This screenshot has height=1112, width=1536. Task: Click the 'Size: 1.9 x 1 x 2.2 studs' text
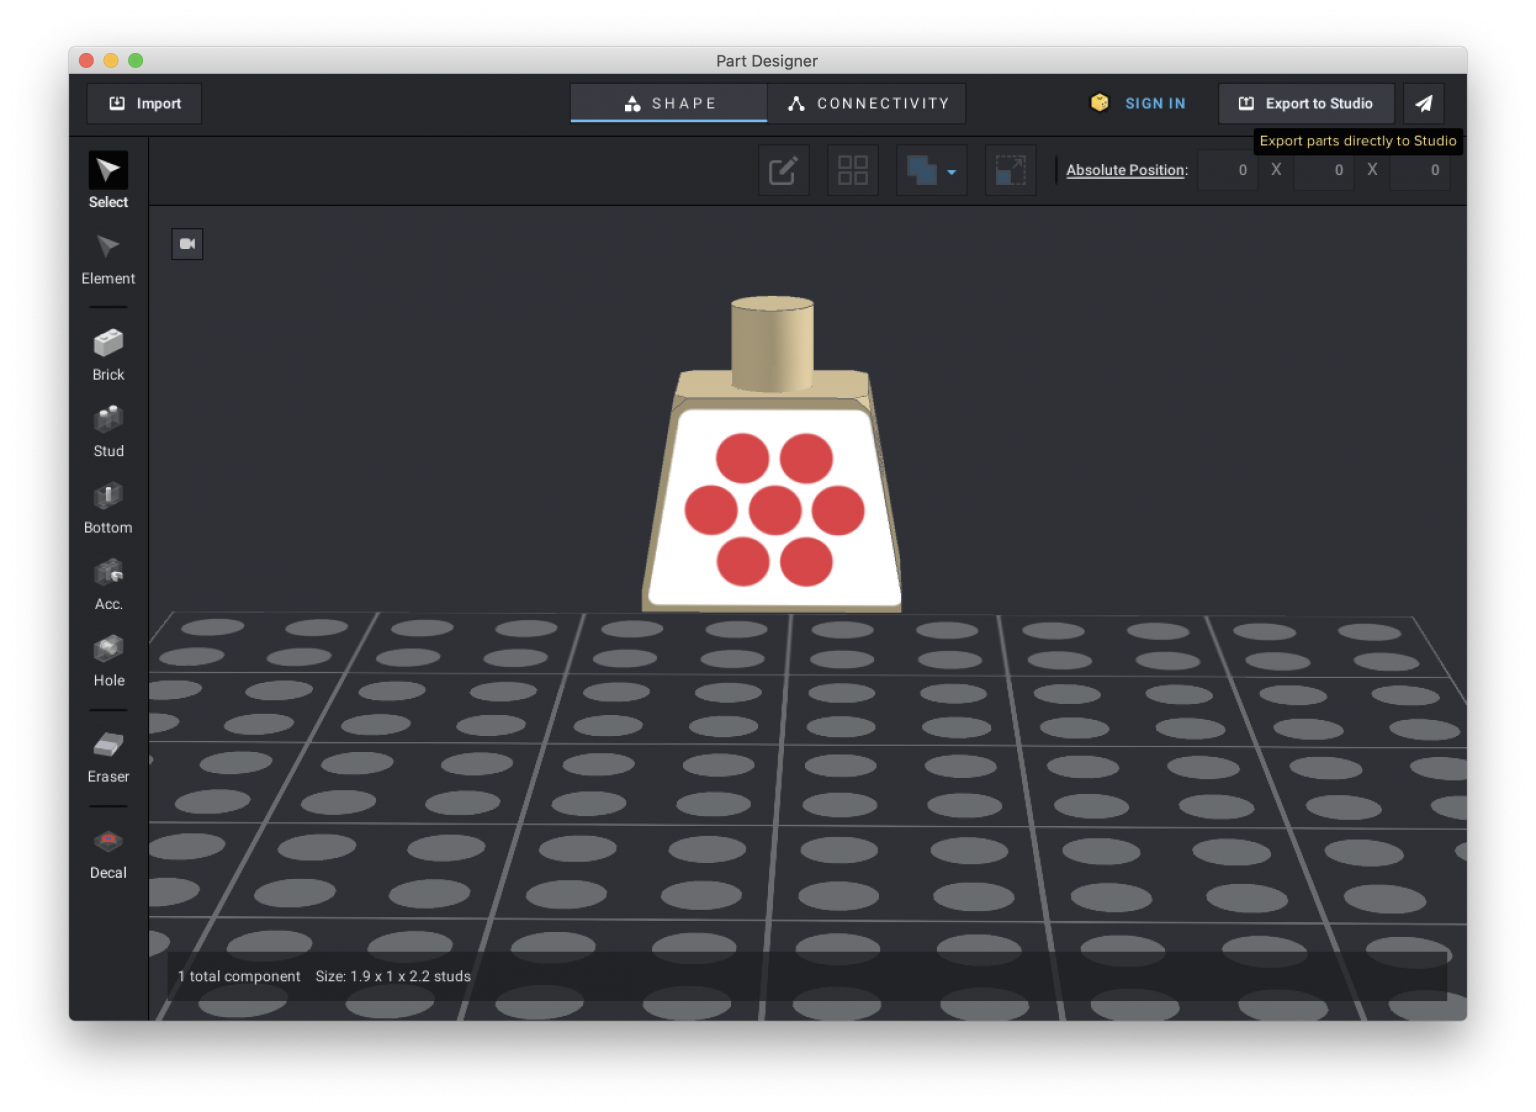393,976
